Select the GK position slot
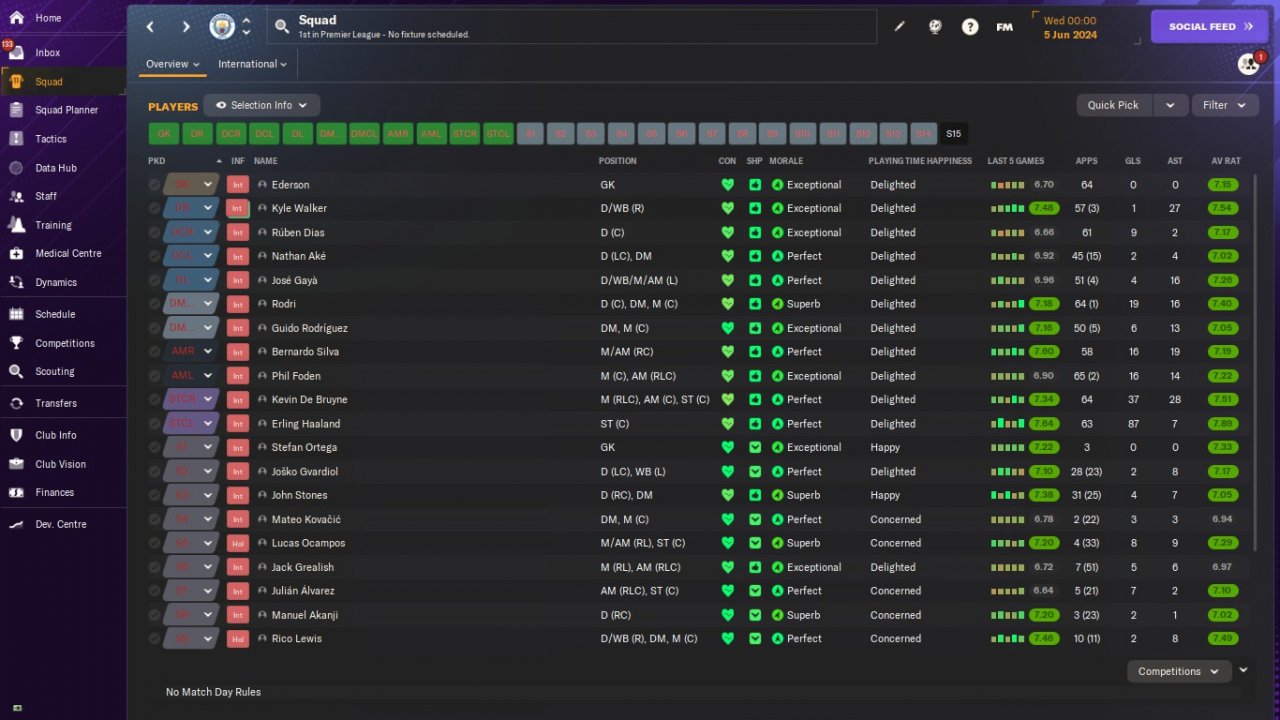The image size is (1280, 720). pyautogui.click(x=164, y=134)
